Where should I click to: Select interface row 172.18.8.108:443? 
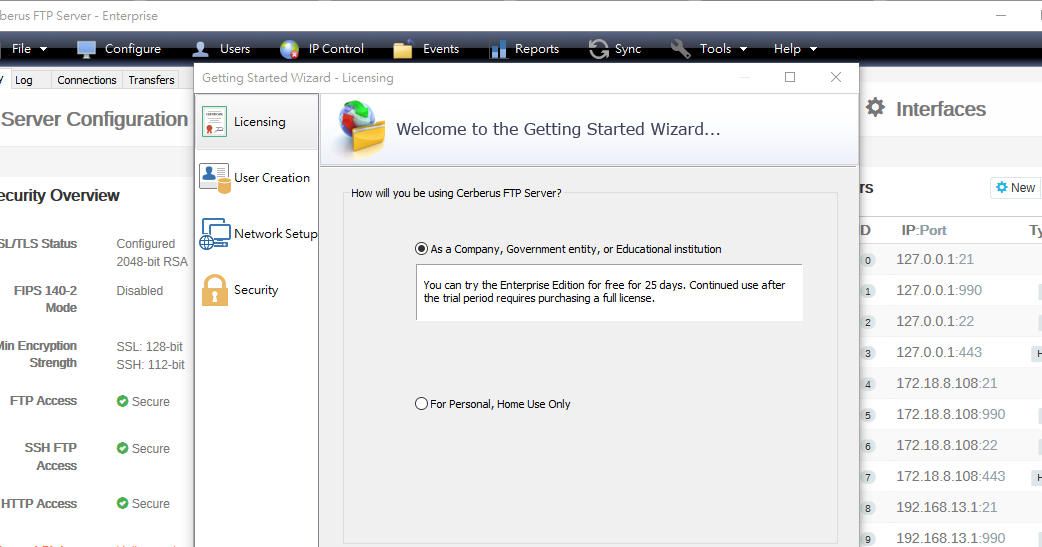[950, 477]
